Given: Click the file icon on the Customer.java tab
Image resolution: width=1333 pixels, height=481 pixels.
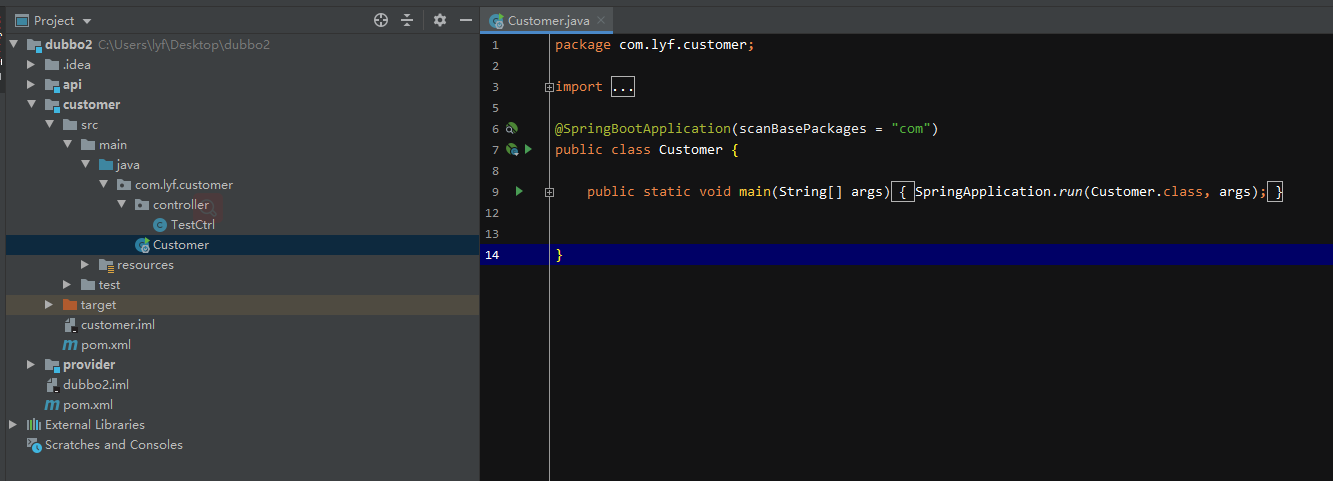Looking at the screenshot, I should [x=496, y=21].
